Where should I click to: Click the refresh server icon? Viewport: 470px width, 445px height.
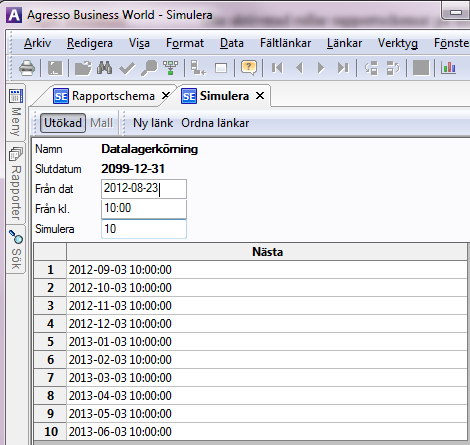pyautogui.click(x=371, y=68)
